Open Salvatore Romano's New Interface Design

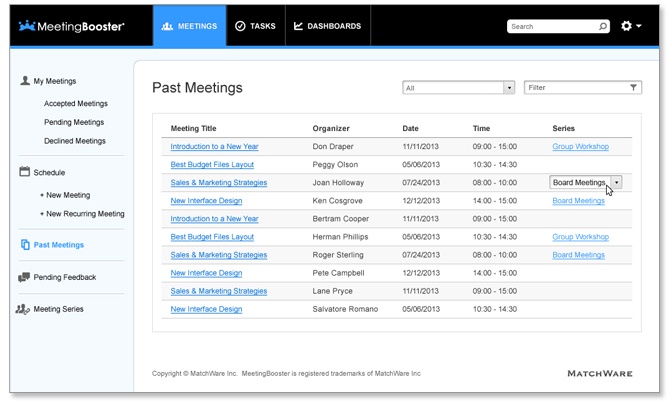pyautogui.click(x=207, y=309)
